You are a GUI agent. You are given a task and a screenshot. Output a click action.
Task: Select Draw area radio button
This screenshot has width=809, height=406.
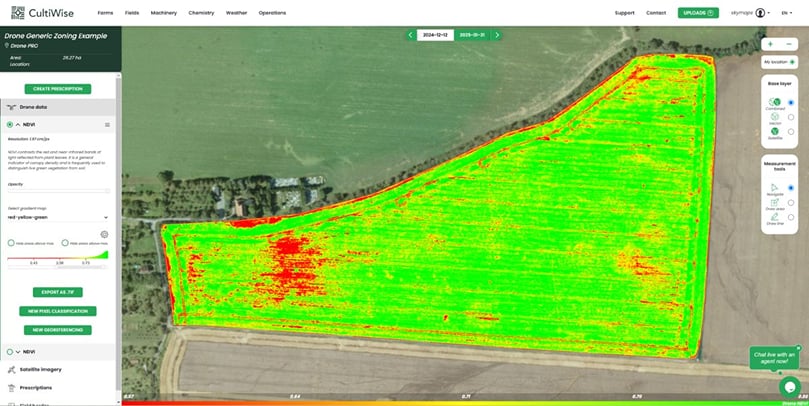tap(791, 203)
